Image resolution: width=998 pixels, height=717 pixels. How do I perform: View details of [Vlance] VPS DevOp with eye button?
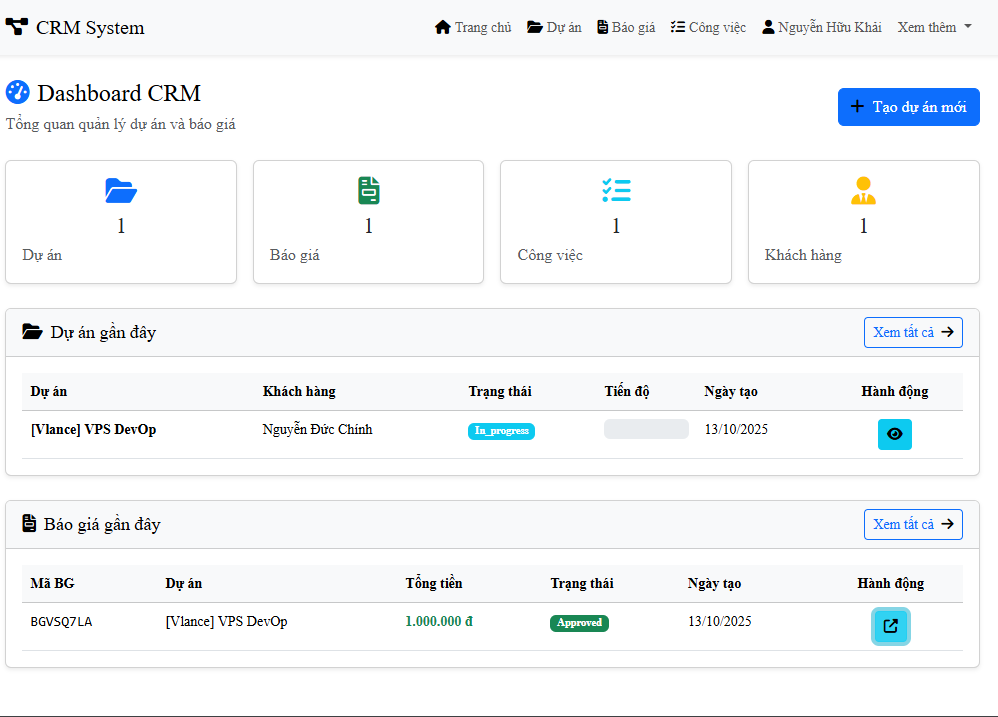894,434
